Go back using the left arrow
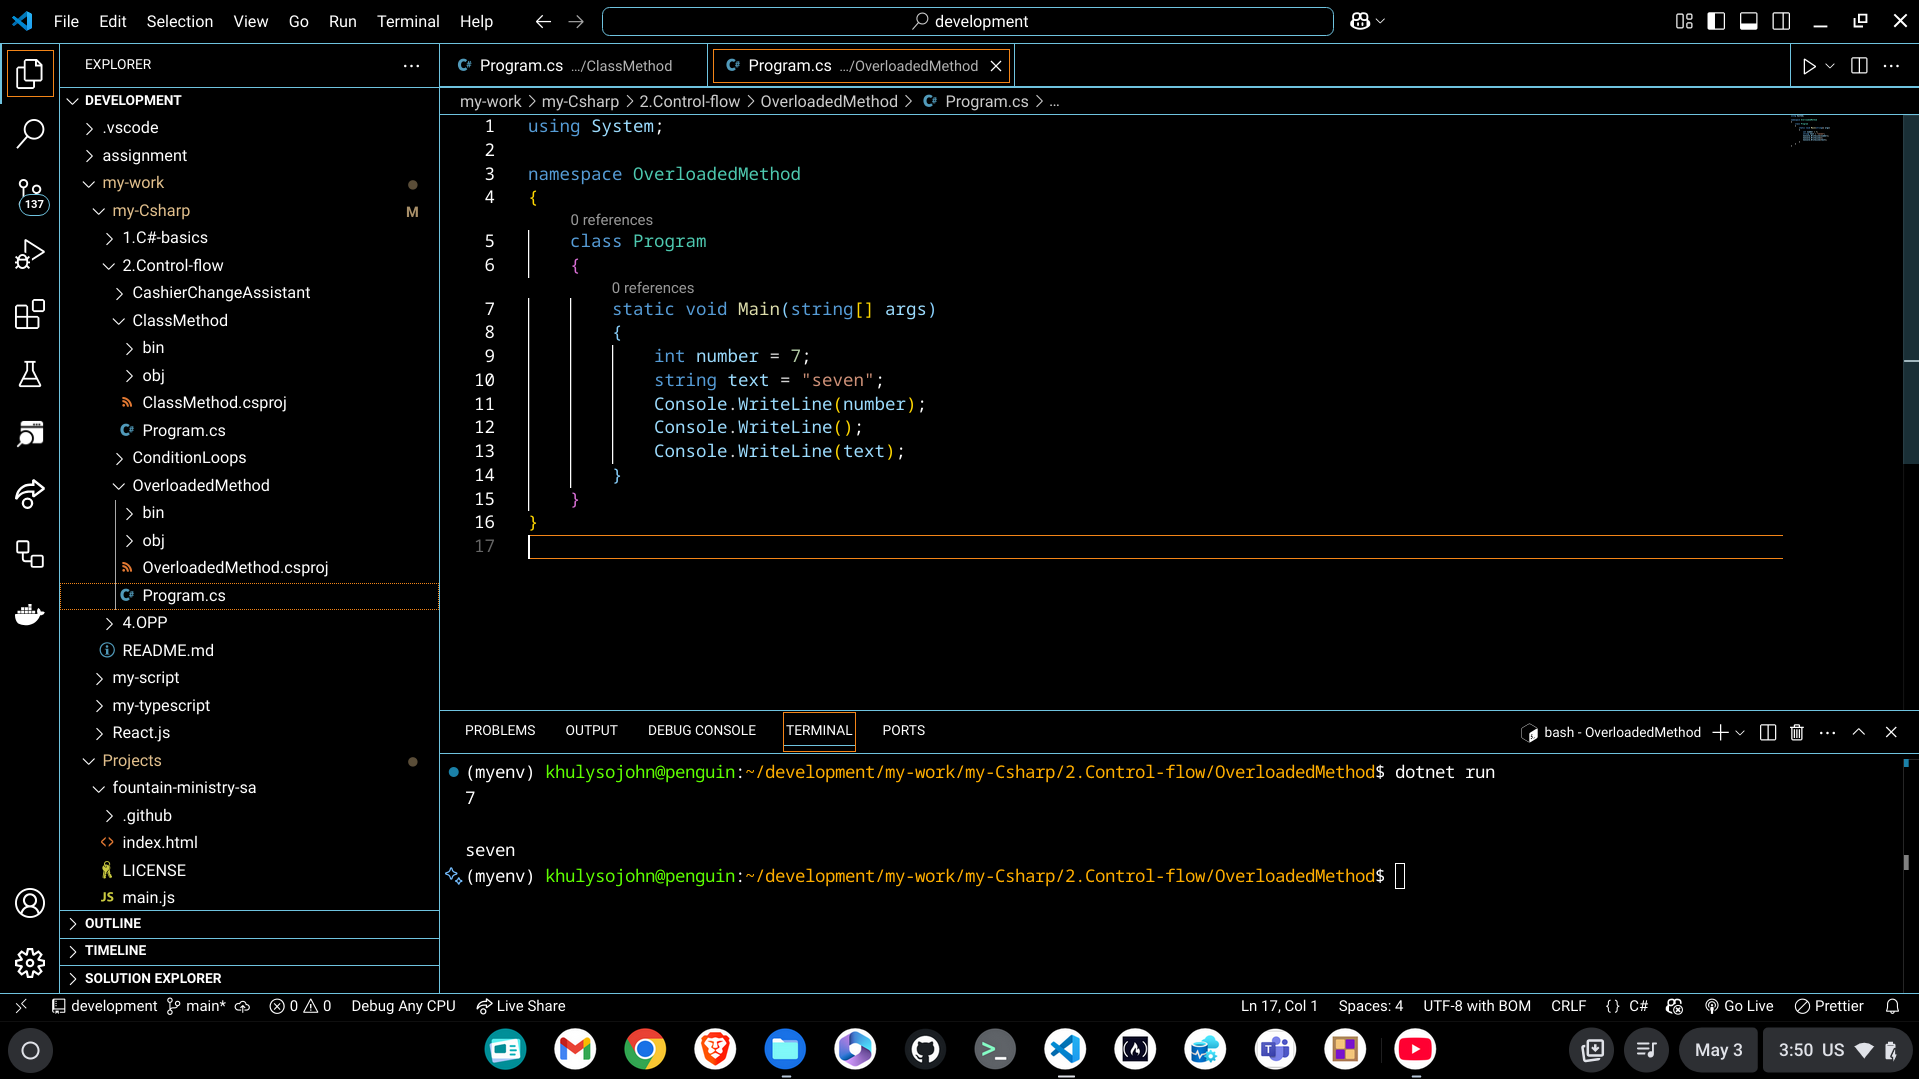1919x1079 pixels. coord(543,21)
